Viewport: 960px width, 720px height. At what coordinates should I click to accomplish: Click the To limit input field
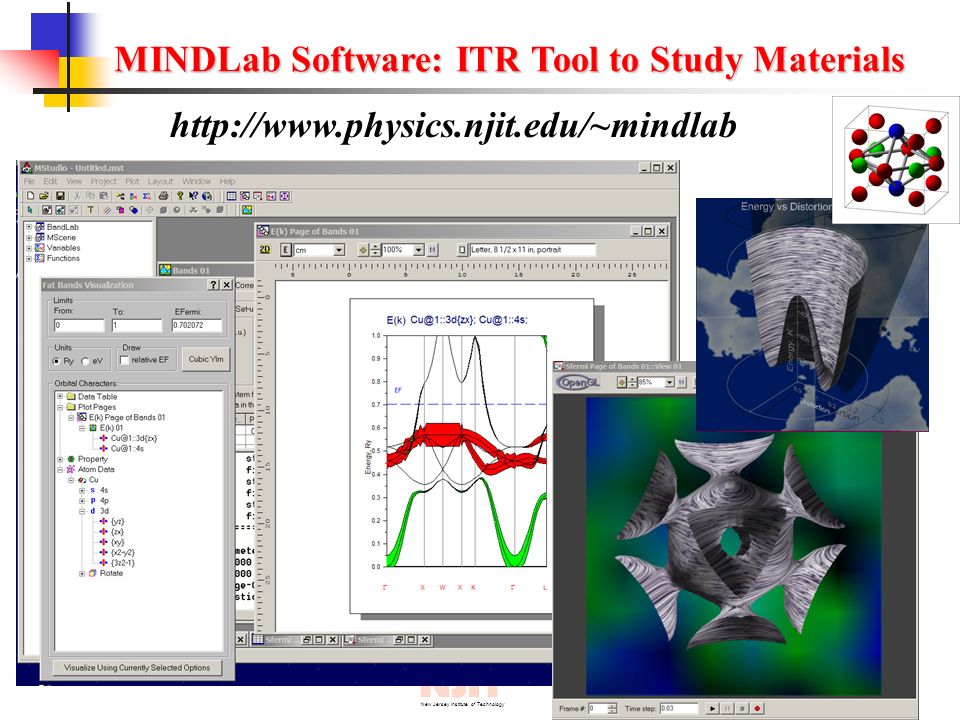tap(137, 325)
